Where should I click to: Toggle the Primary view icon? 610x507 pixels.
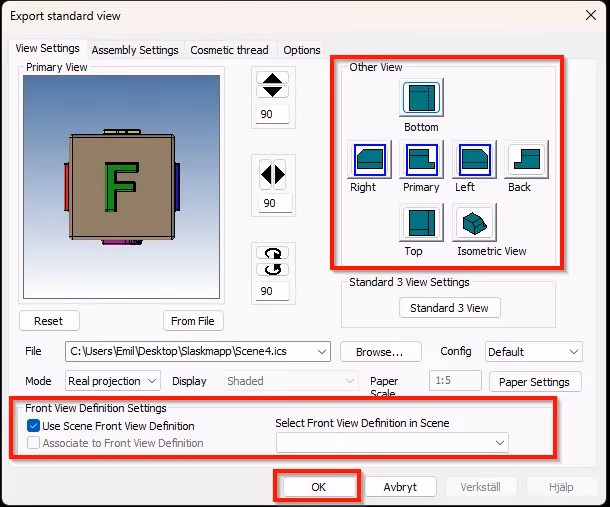421,160
